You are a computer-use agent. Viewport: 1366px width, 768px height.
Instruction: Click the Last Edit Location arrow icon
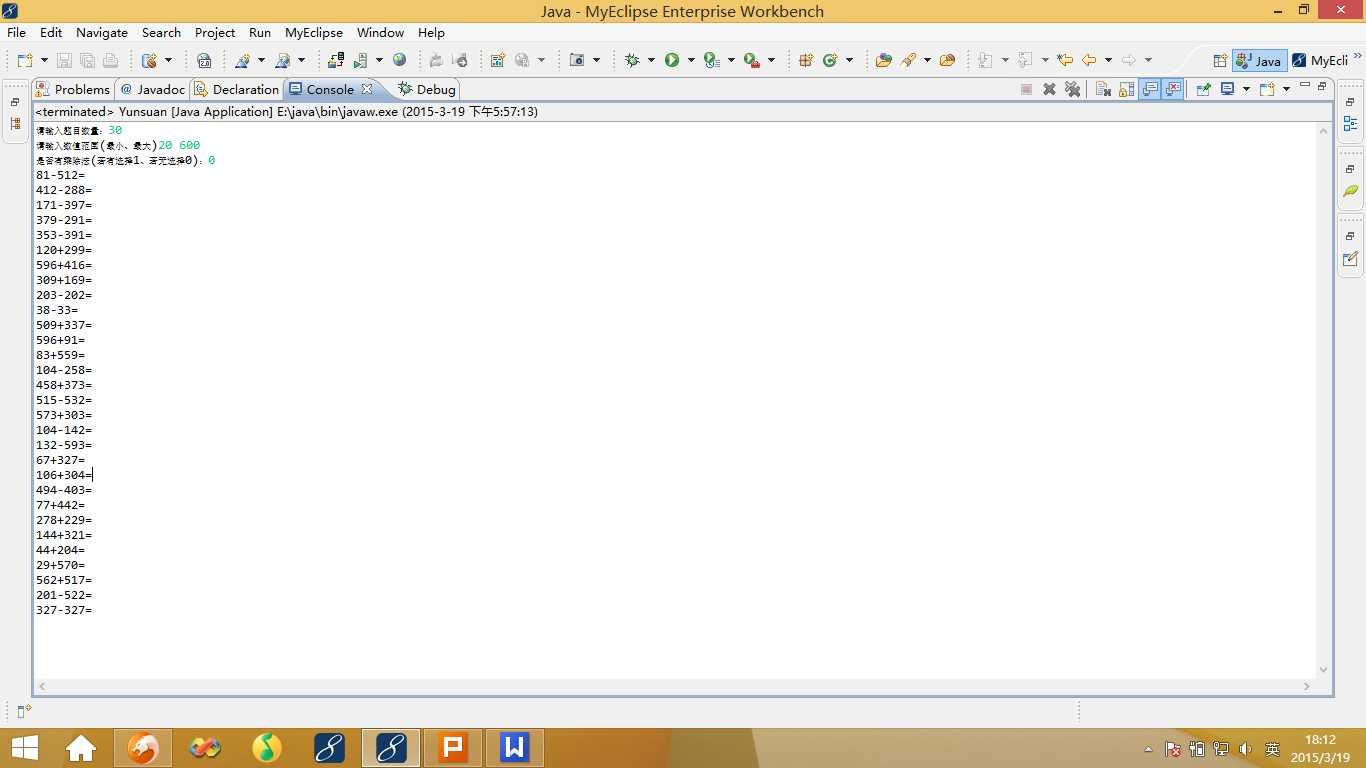(x=1065, y=60)
